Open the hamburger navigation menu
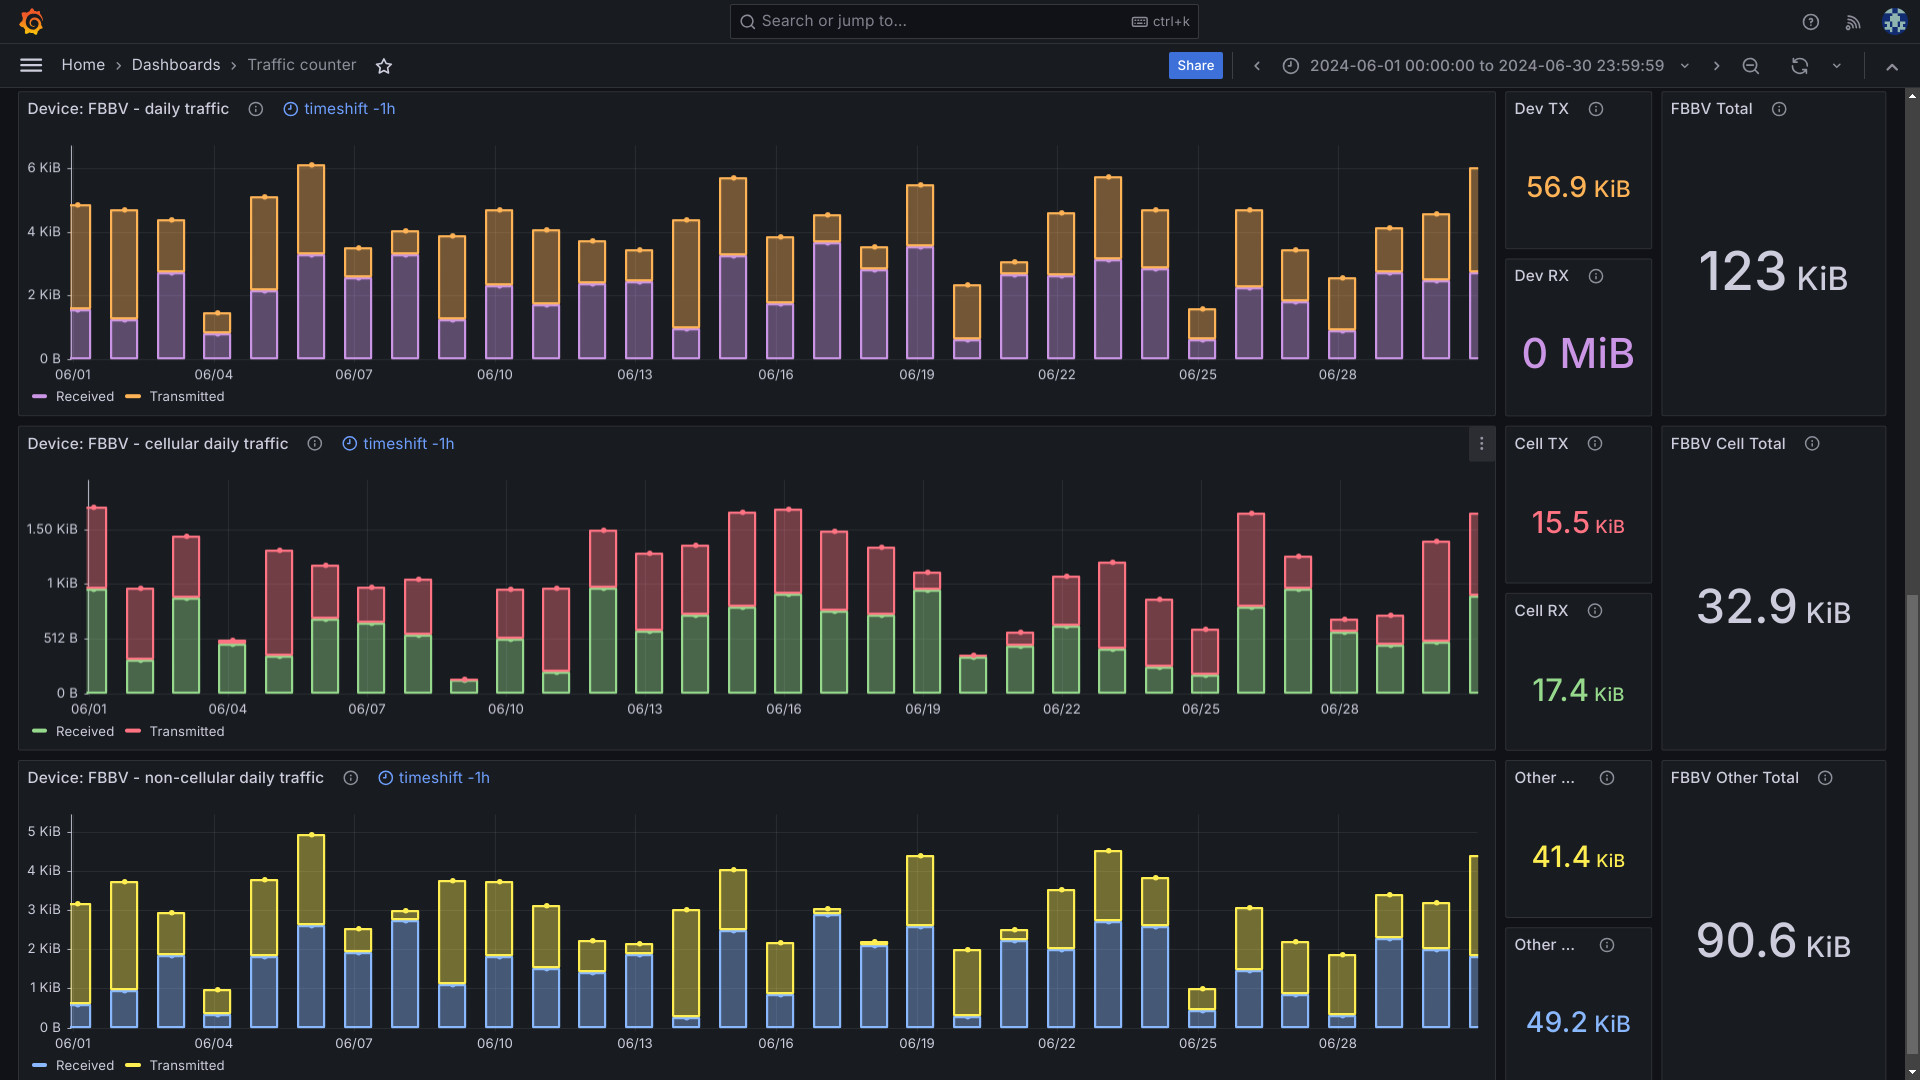This screenshot has width=1920, height=1080. [31, 65]
